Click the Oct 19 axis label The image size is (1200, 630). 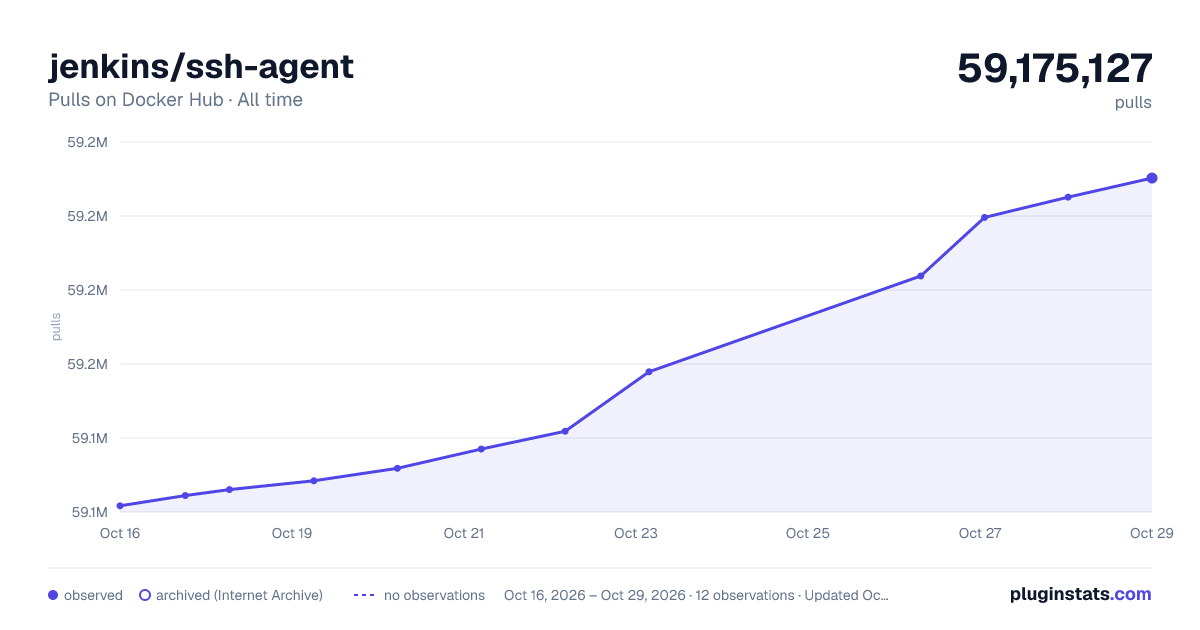[x=292, y=533]
